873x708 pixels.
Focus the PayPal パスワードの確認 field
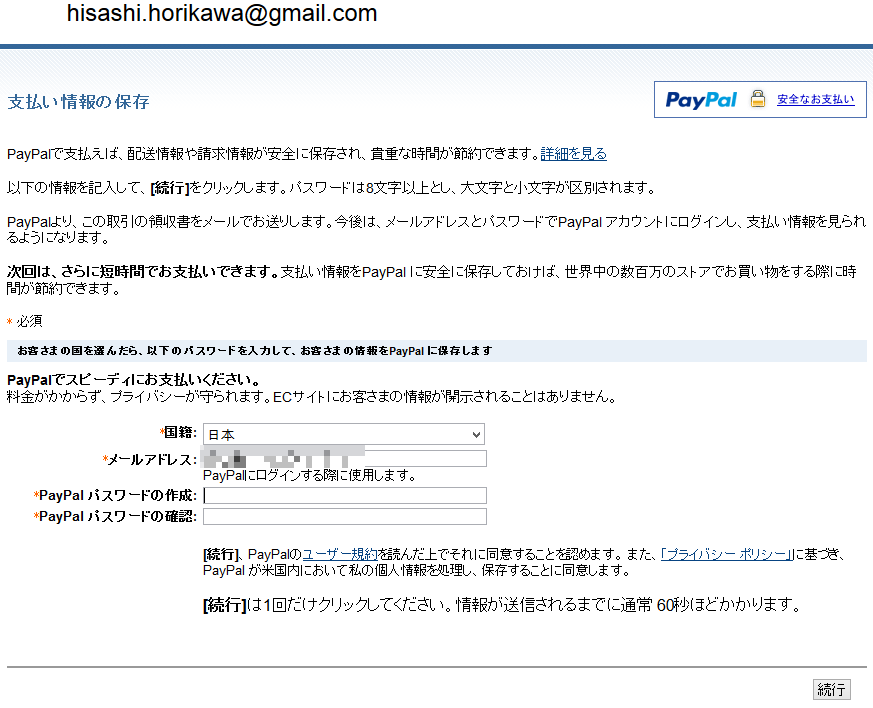[345, 517]
